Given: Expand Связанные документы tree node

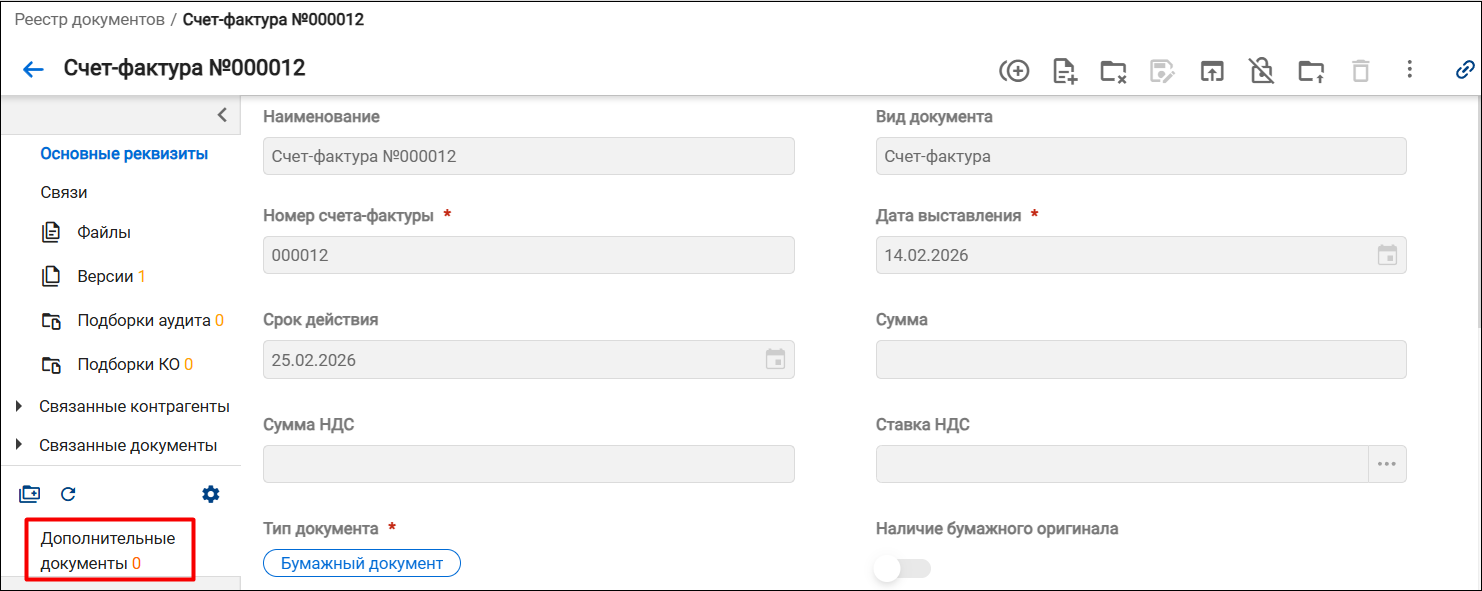Looking at the screenshot, I should pyautogui.click(x=19, y=445).
